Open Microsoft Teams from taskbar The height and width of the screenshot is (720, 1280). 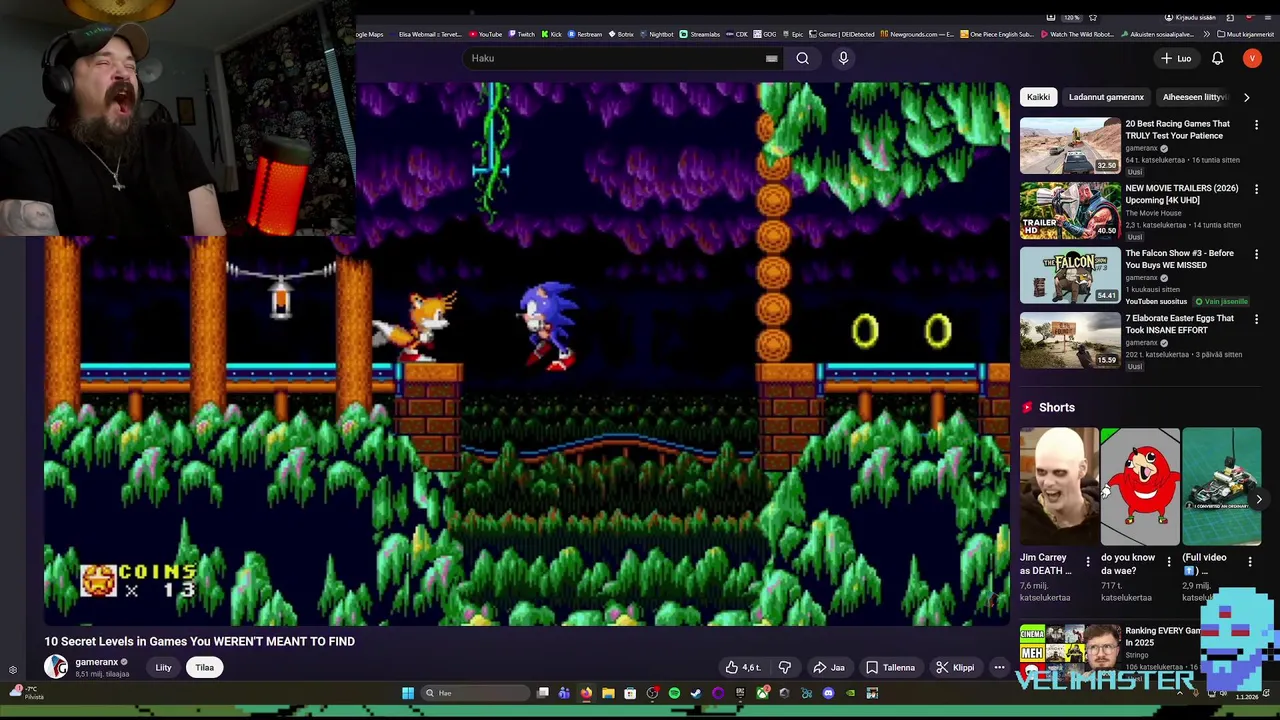click(x=564, y=693)
